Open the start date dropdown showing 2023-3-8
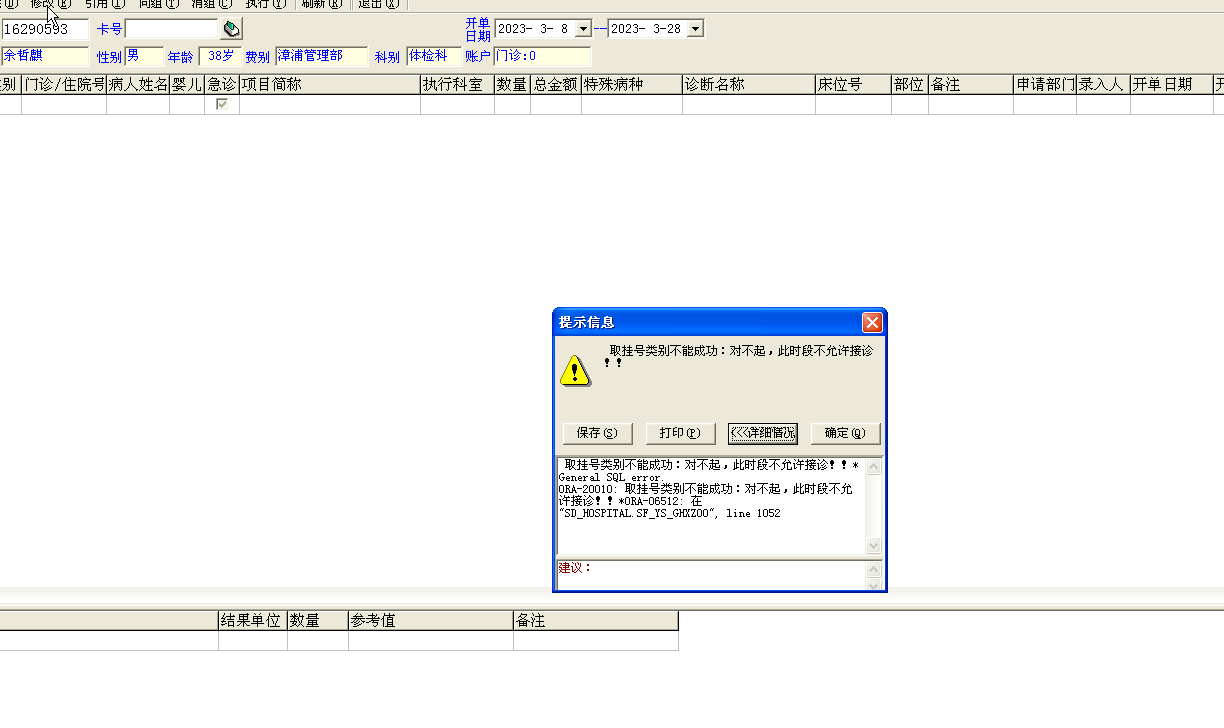 click(x=584, y=29)
